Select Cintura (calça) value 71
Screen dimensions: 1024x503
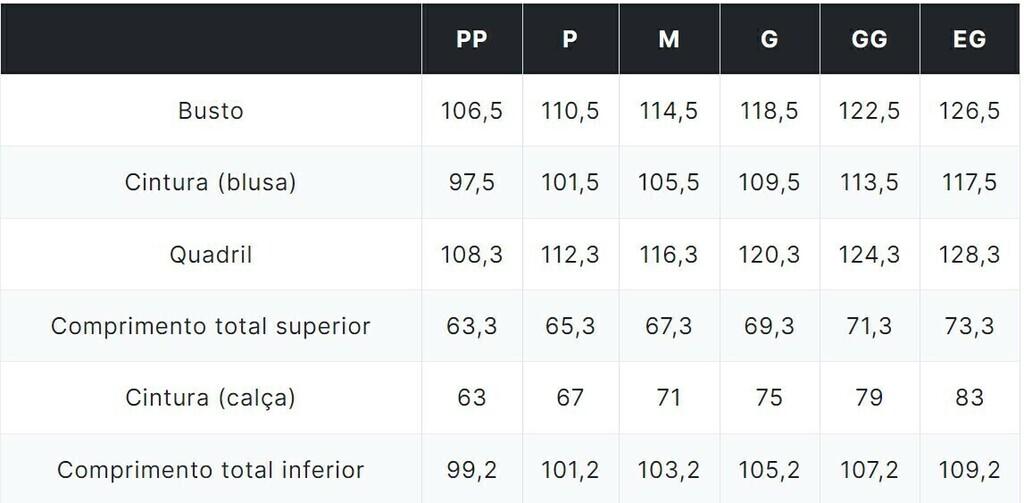click(x=669, y=398)
